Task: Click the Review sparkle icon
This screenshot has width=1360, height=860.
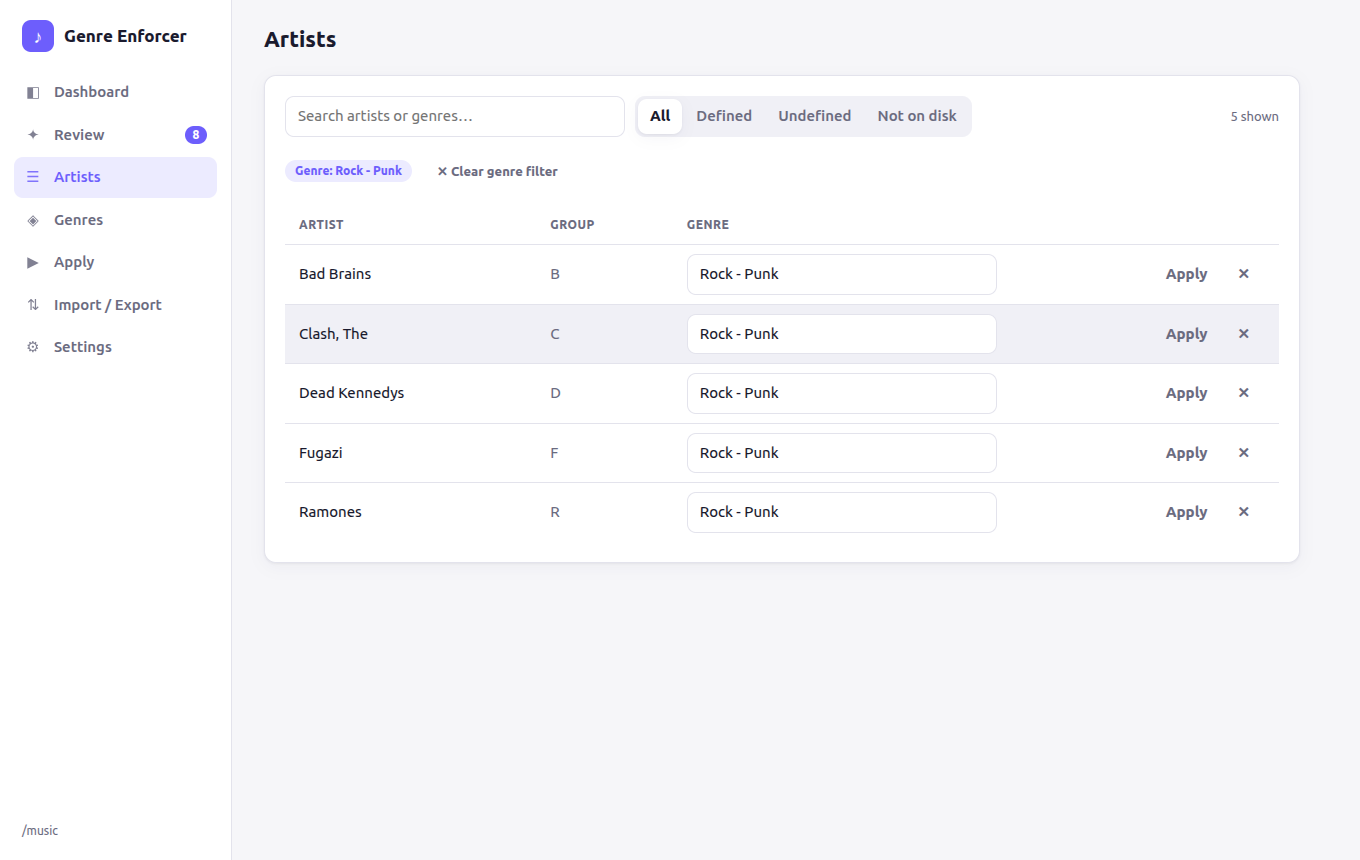Action: [33, 135]
